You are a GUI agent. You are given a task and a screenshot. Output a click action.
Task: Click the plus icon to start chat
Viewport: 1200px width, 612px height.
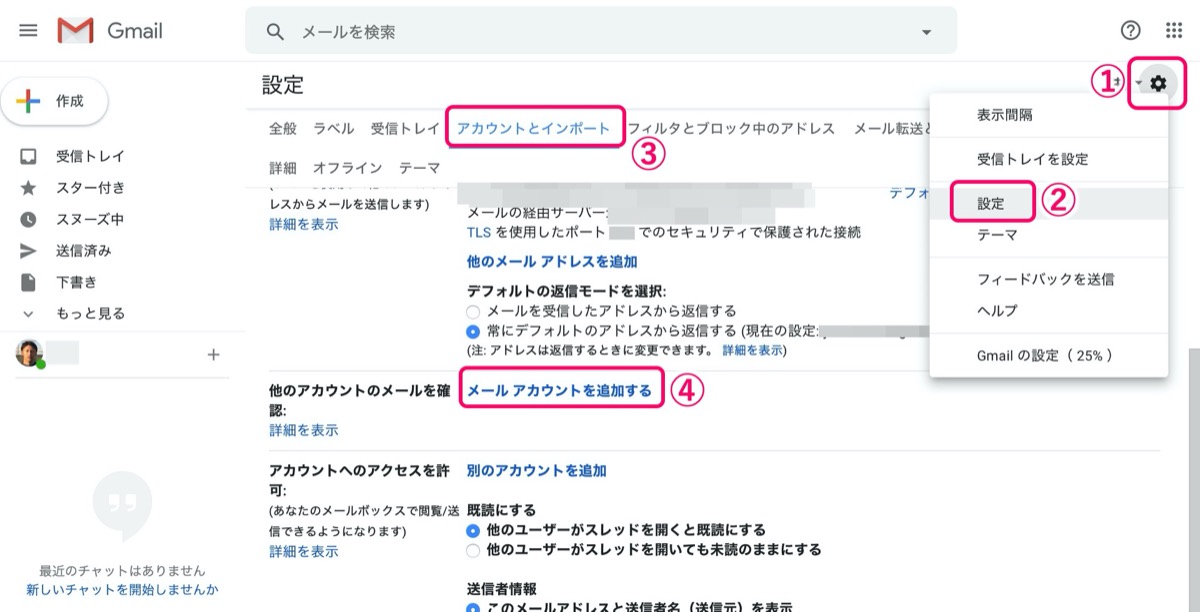(213, 354)
